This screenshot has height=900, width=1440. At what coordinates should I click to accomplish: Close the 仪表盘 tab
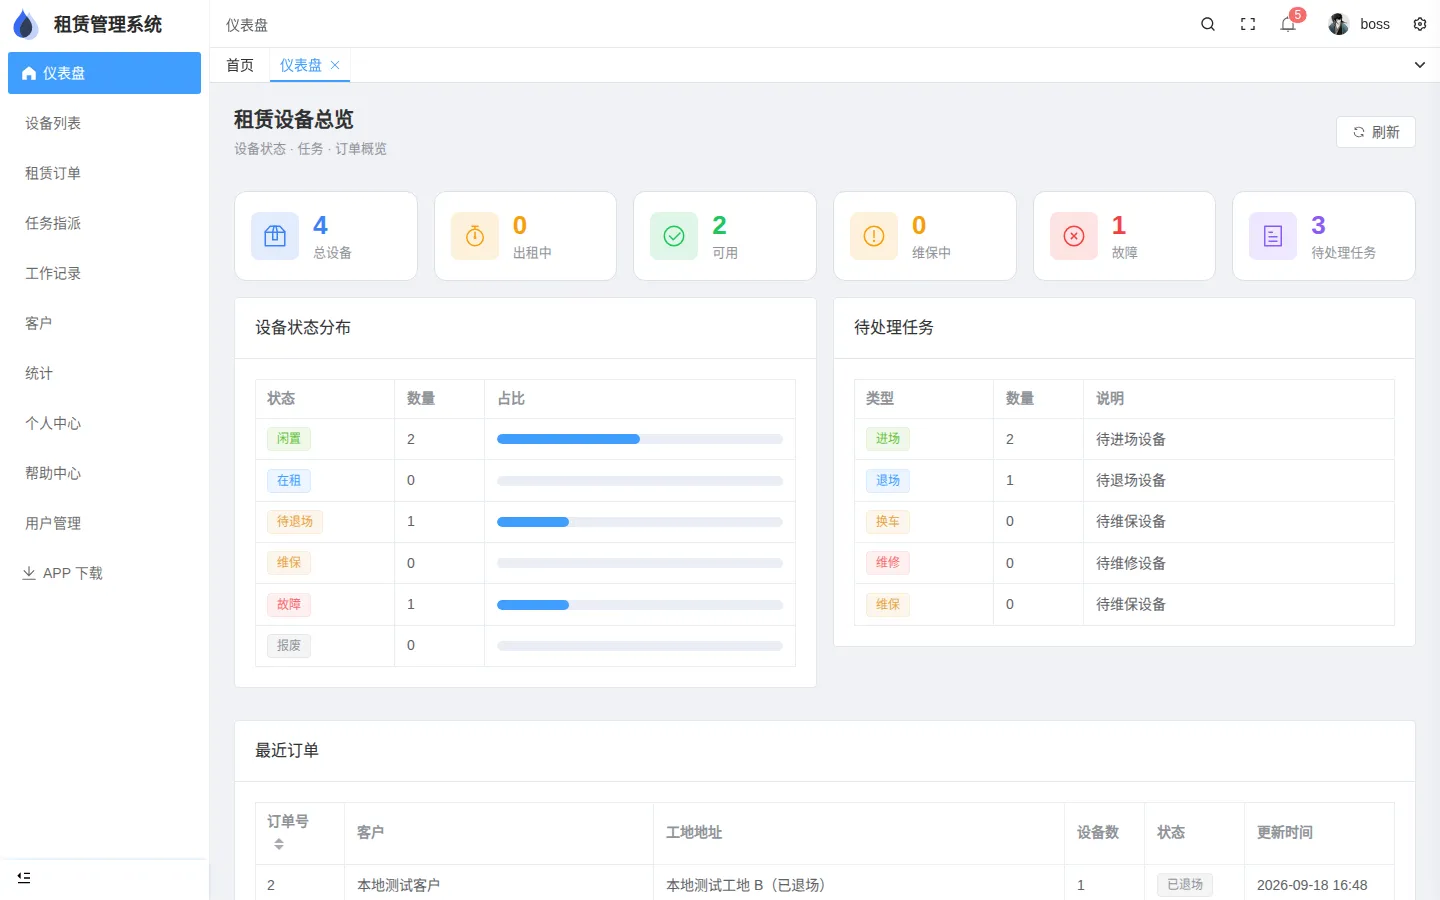pyautogui.click(x=335, y=65)
